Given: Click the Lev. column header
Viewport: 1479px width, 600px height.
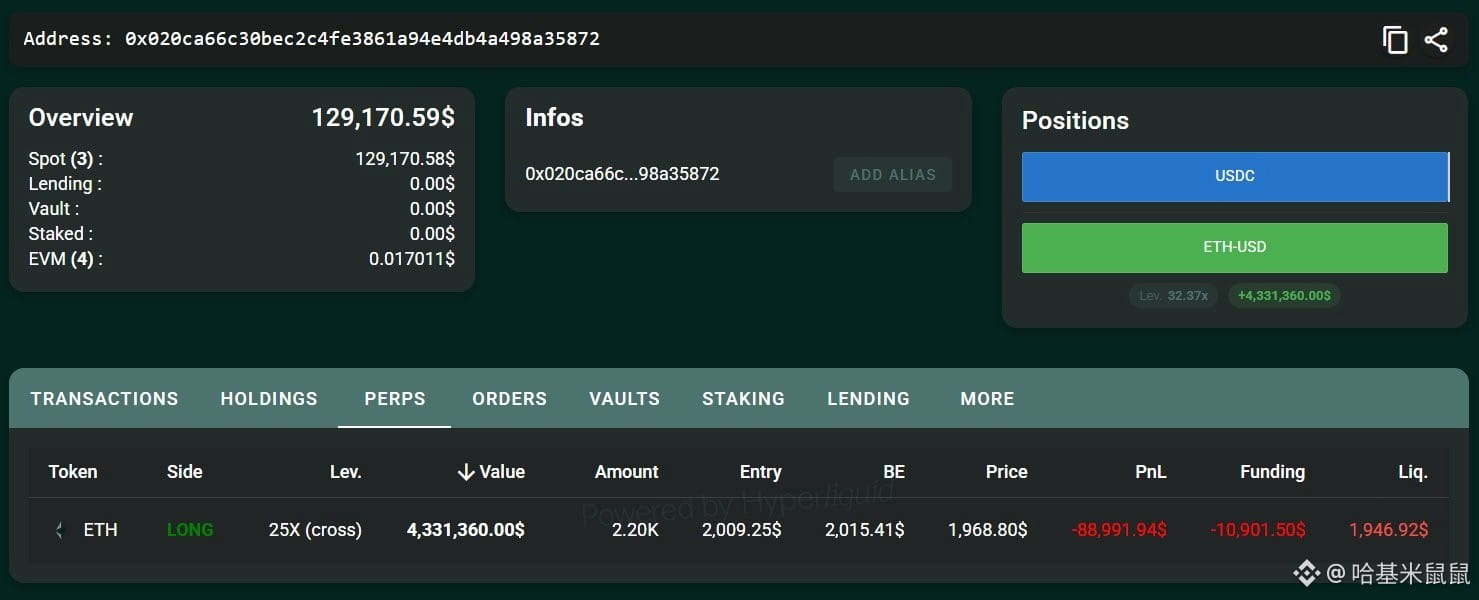Looking at the screenshot, I should [x=346, y=472].
